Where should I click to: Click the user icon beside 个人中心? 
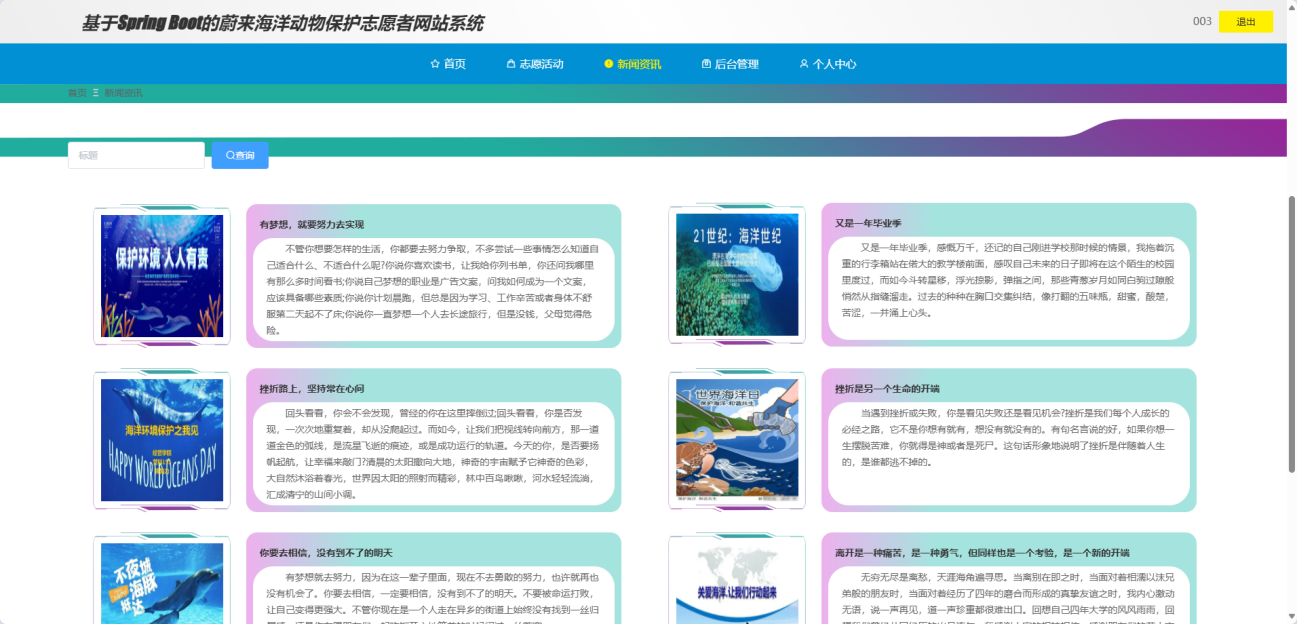(804, 64)
